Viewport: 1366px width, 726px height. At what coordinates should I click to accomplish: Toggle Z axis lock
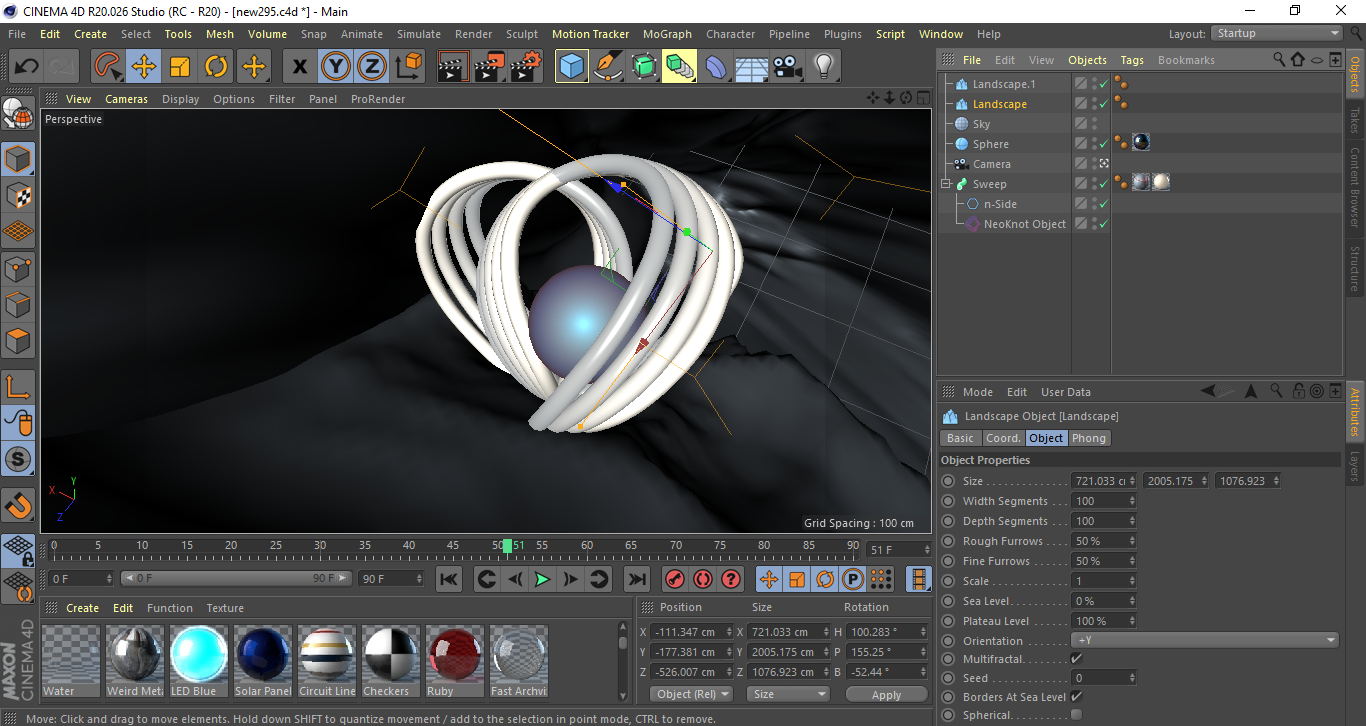click(372, 67)
